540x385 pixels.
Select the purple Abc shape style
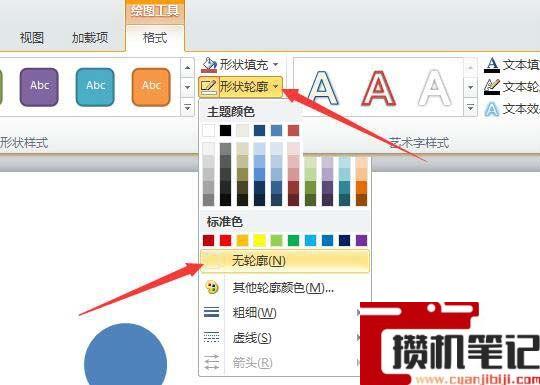pyautogui.click(x=39, y=87)
